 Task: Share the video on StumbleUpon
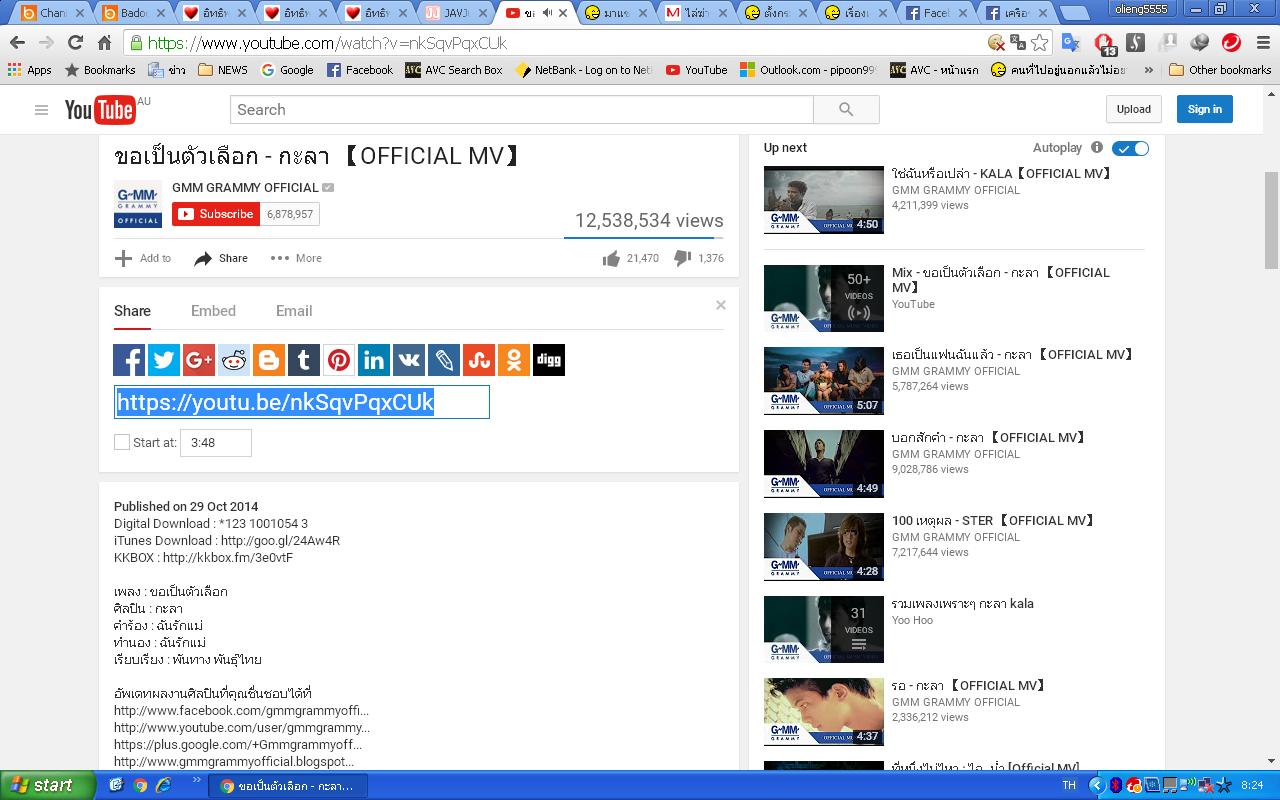479,360
